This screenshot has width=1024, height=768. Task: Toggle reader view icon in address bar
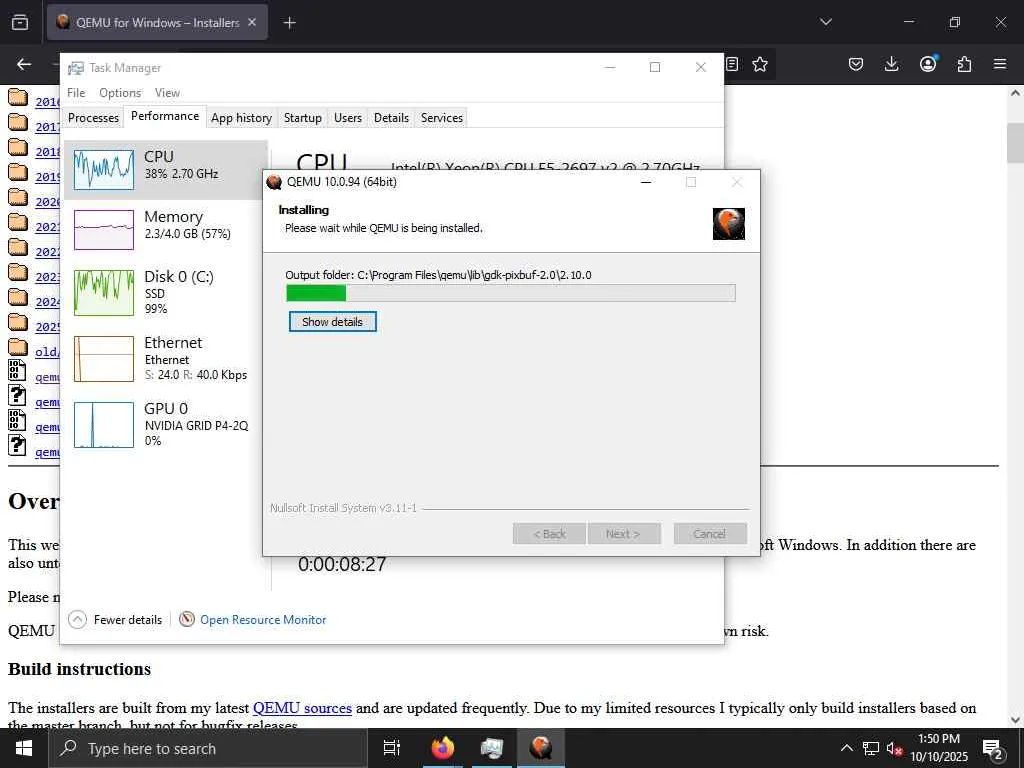coord(732,64)
